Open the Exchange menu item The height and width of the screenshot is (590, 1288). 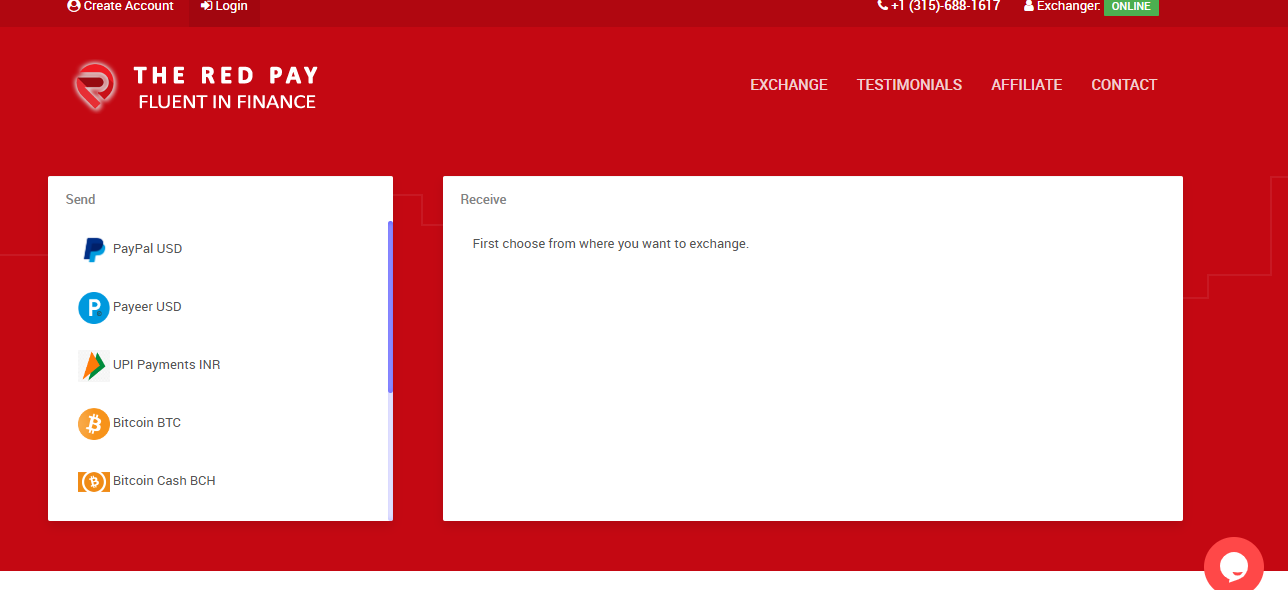click(x=789, y=85)
